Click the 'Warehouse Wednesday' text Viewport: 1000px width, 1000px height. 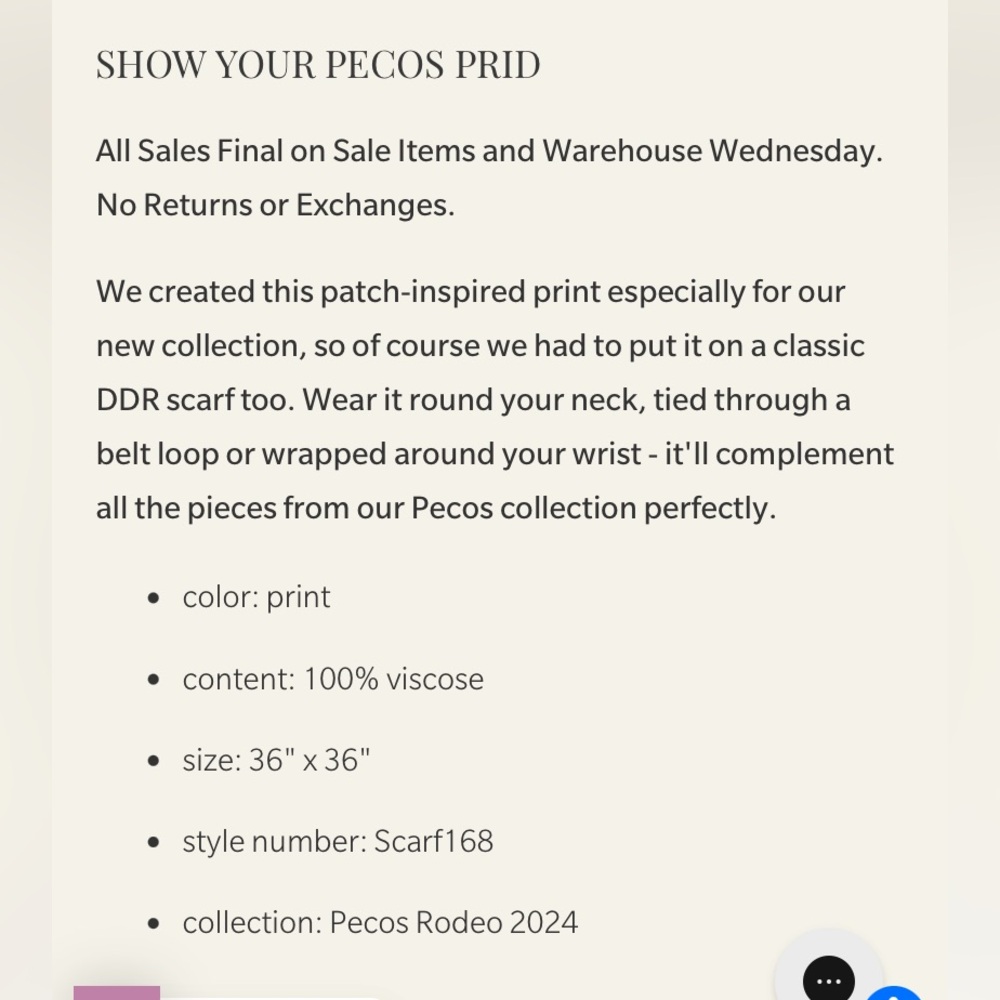(x=710, y=151)
